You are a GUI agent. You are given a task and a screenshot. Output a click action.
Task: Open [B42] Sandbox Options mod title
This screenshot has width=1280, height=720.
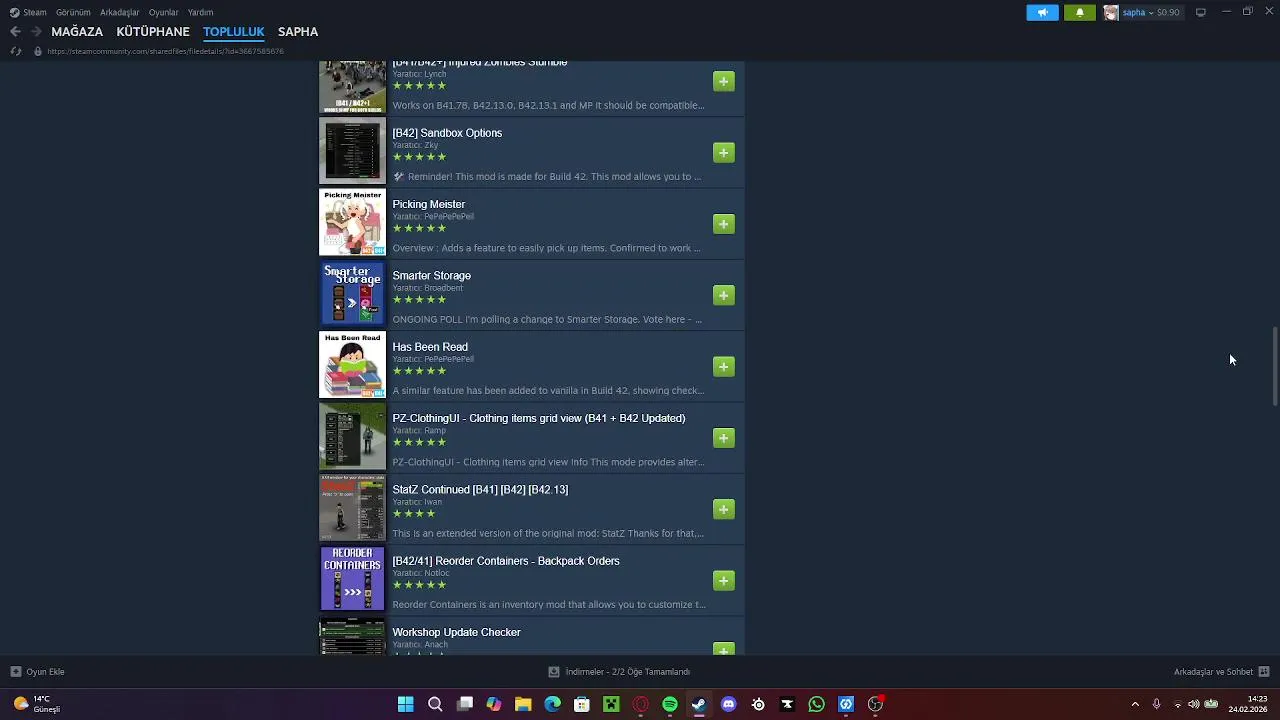coord(447,133)
